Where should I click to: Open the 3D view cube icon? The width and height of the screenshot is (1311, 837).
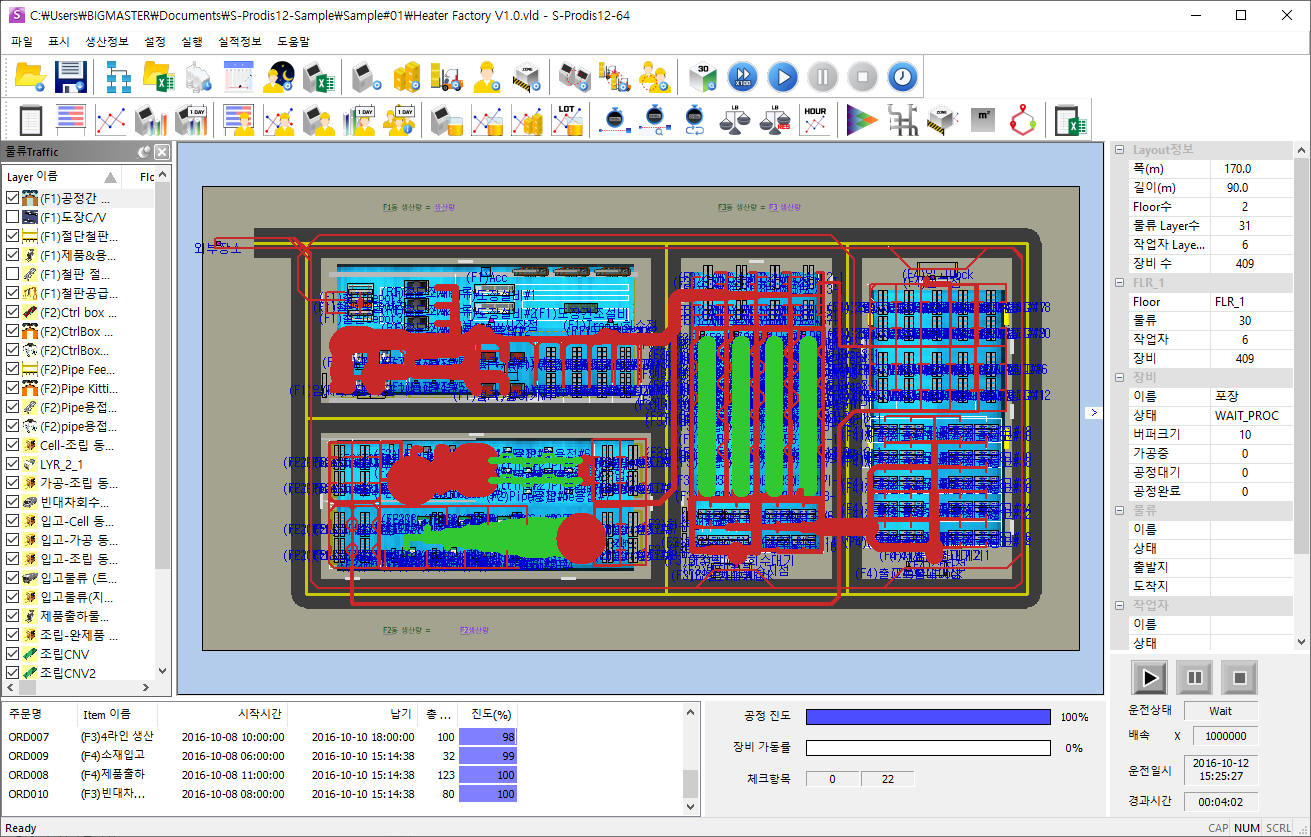704,77
